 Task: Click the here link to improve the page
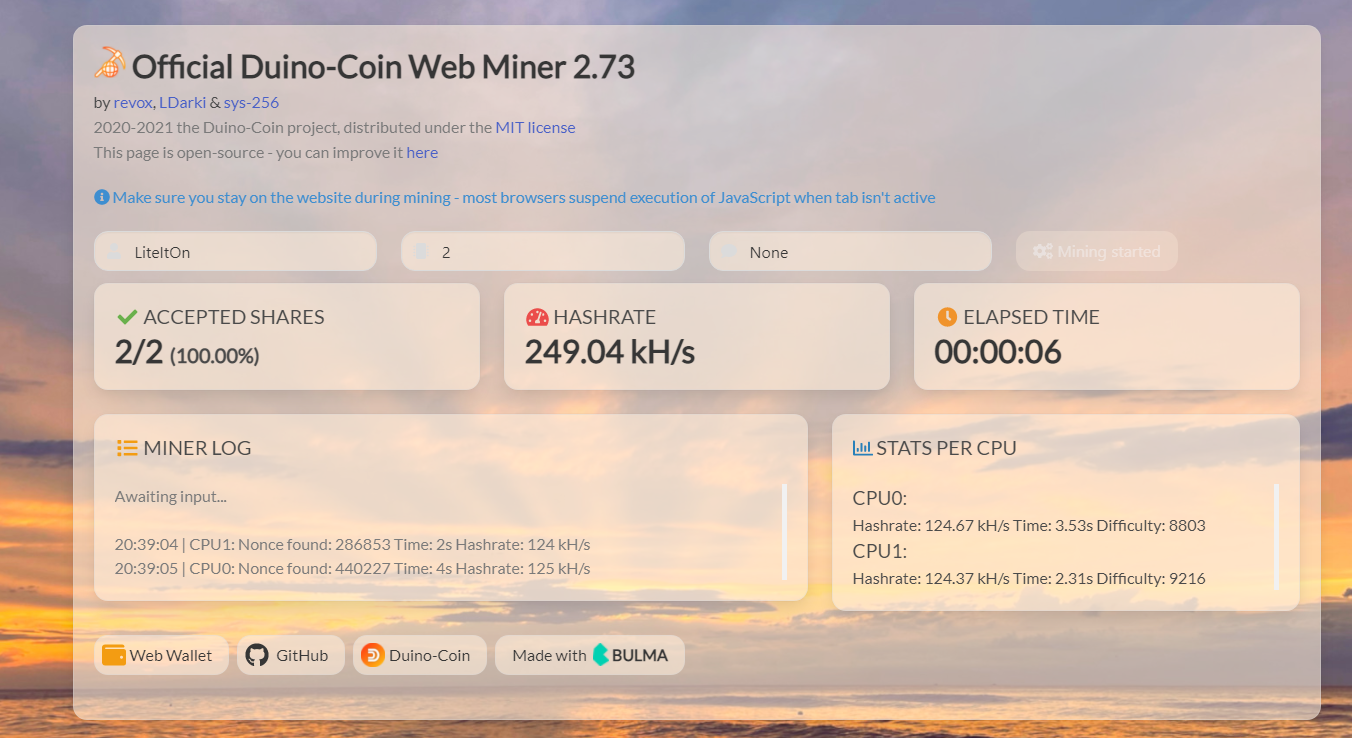(x=422, y=152)
